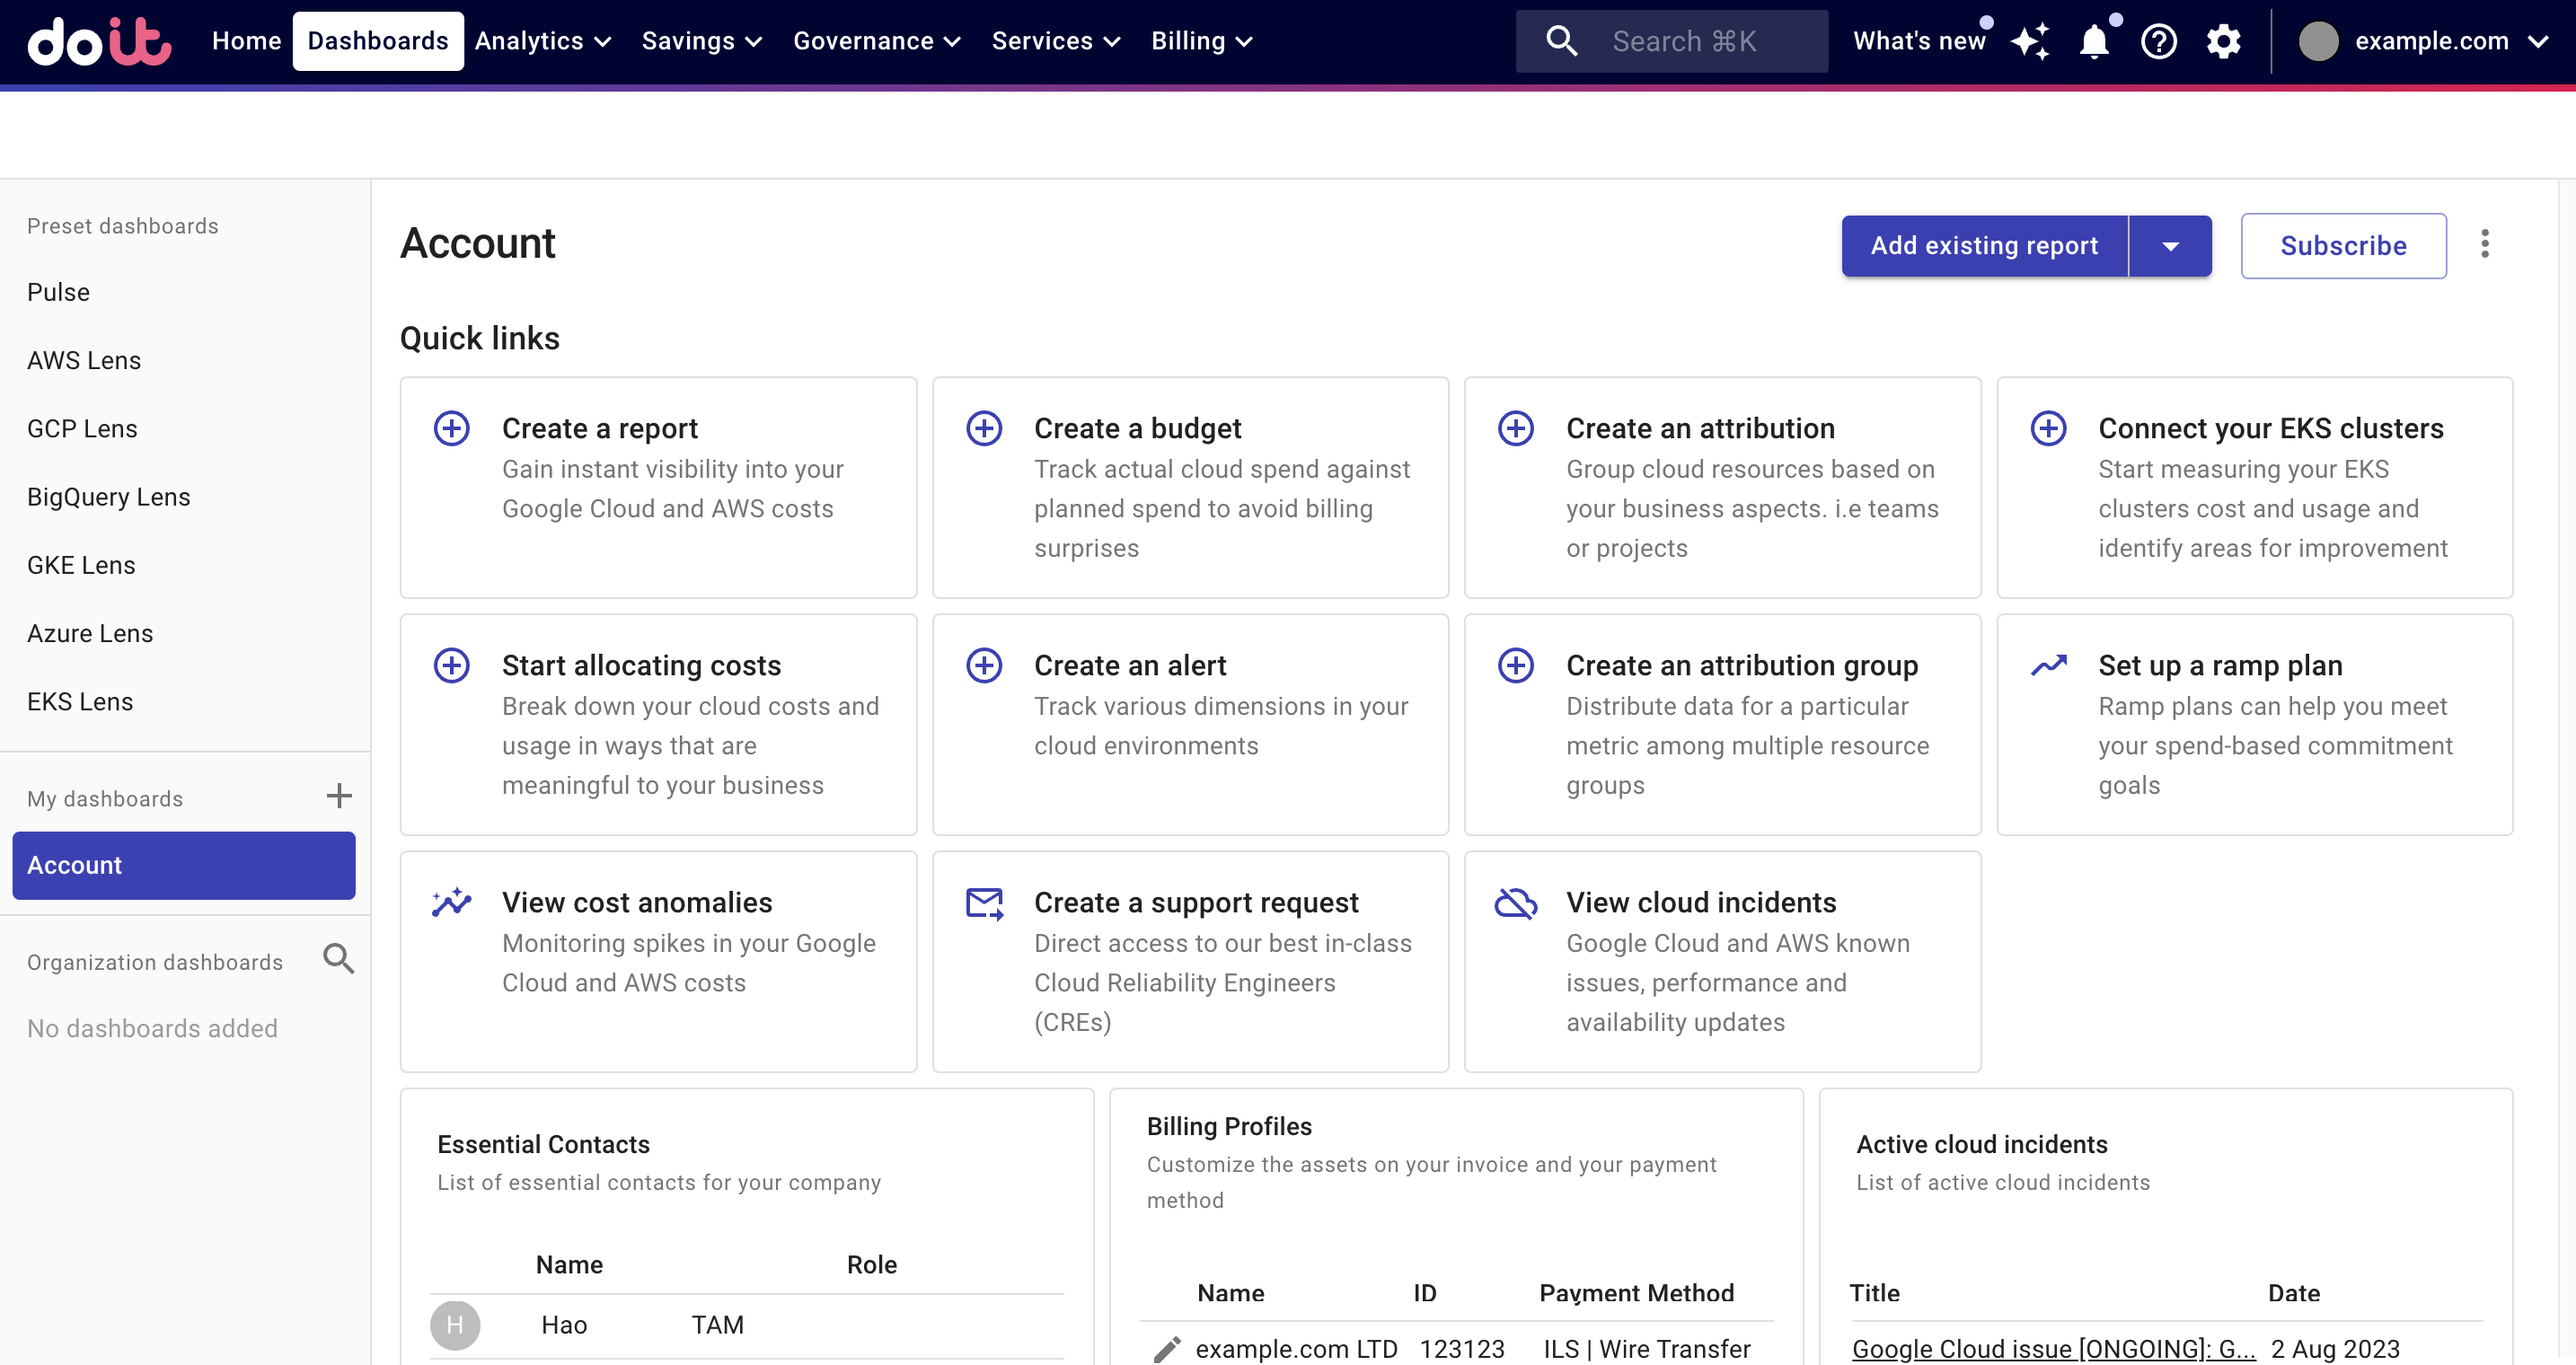Open the settings gear icon

2224,41
